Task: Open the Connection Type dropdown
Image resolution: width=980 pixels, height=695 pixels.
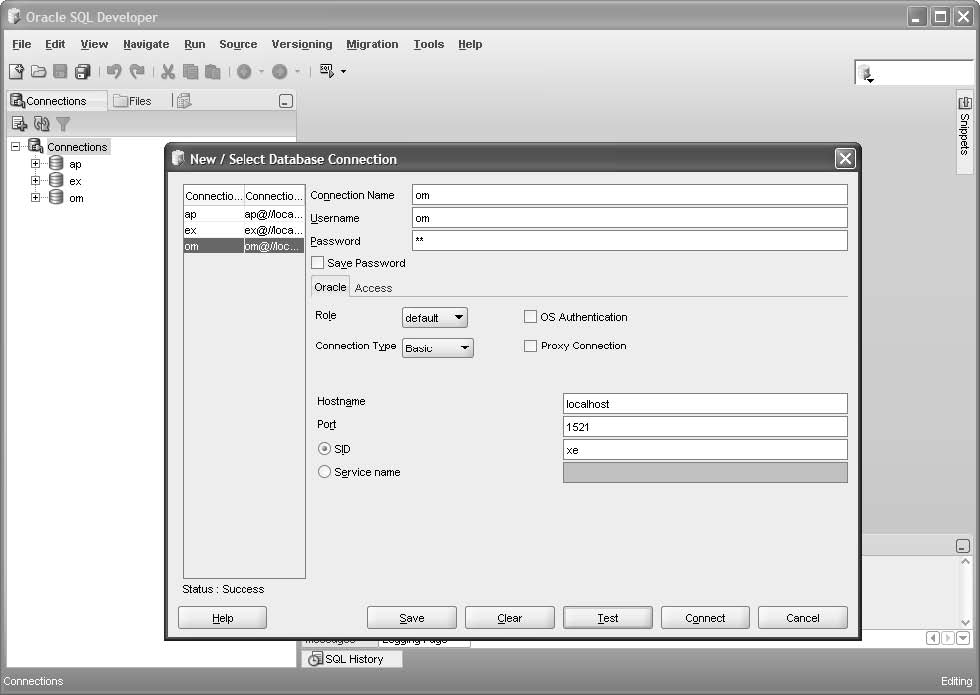Action: [438, 348]
